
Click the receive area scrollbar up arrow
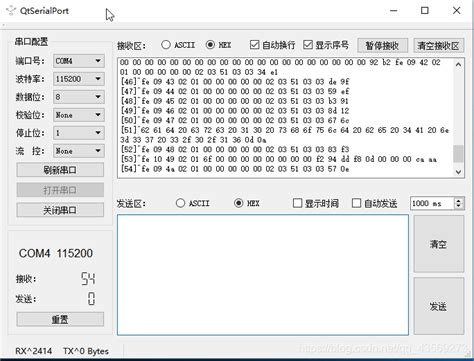458,64
